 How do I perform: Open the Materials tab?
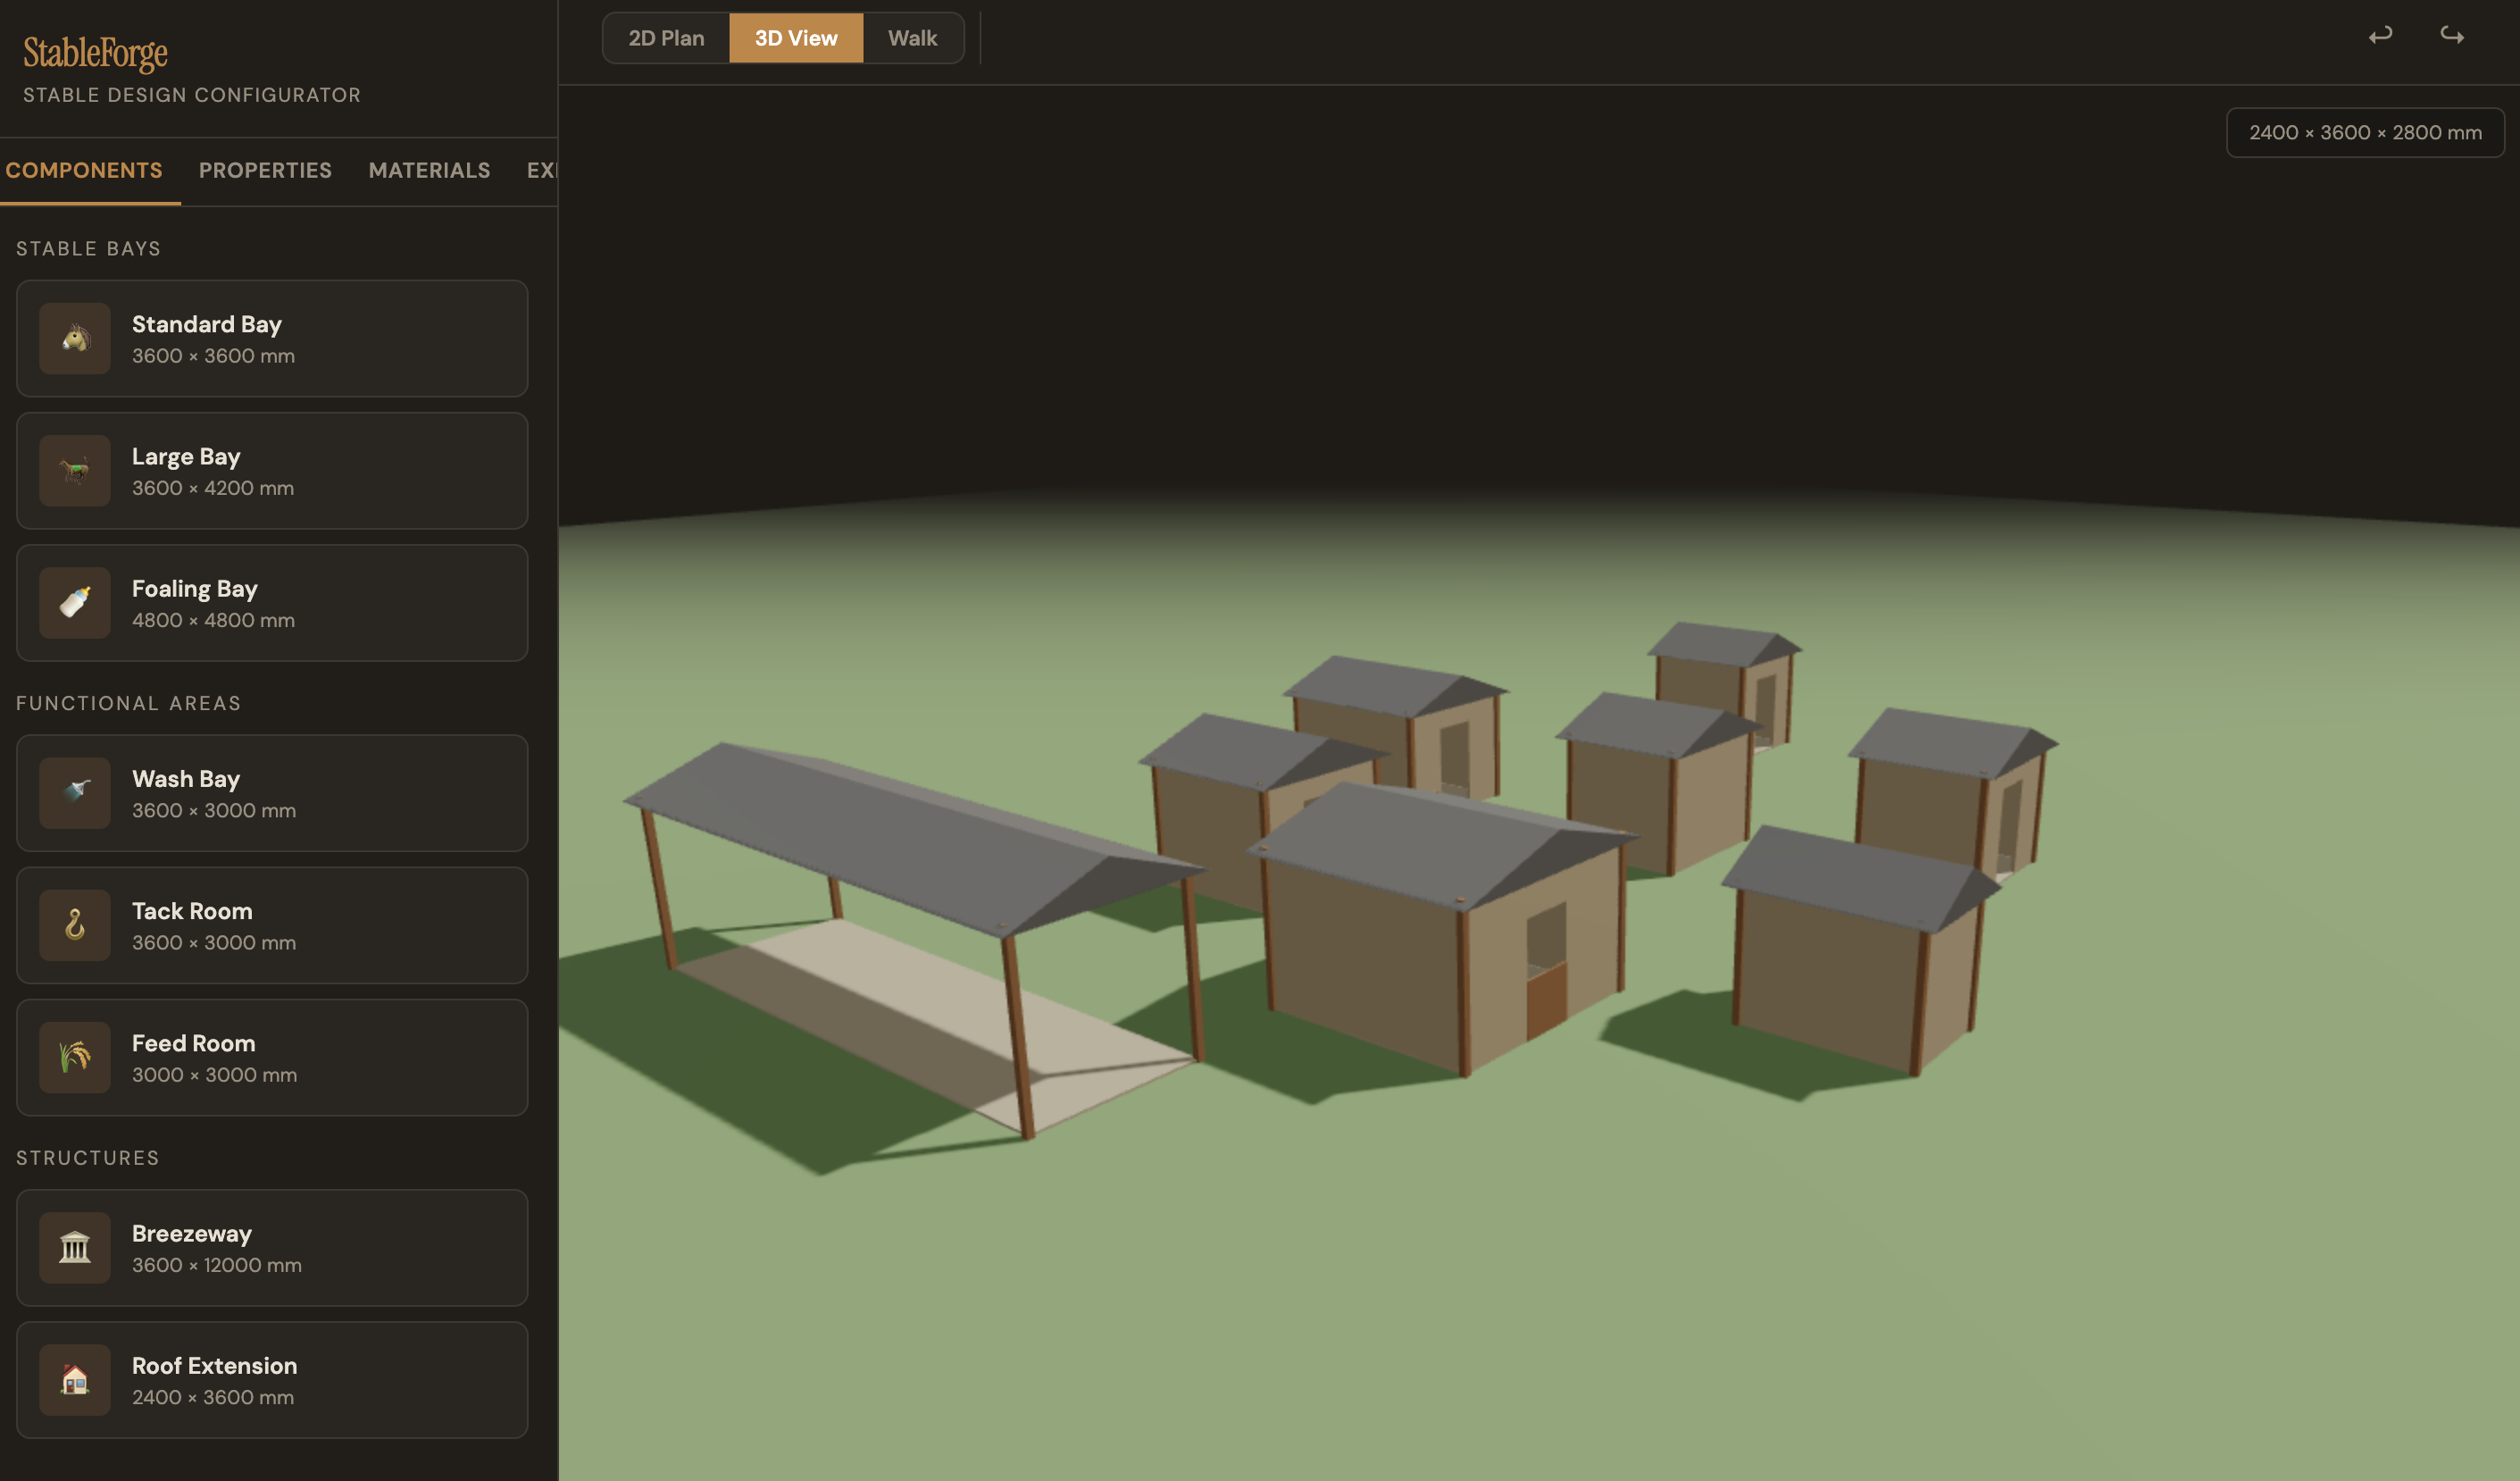pos(429,170)
